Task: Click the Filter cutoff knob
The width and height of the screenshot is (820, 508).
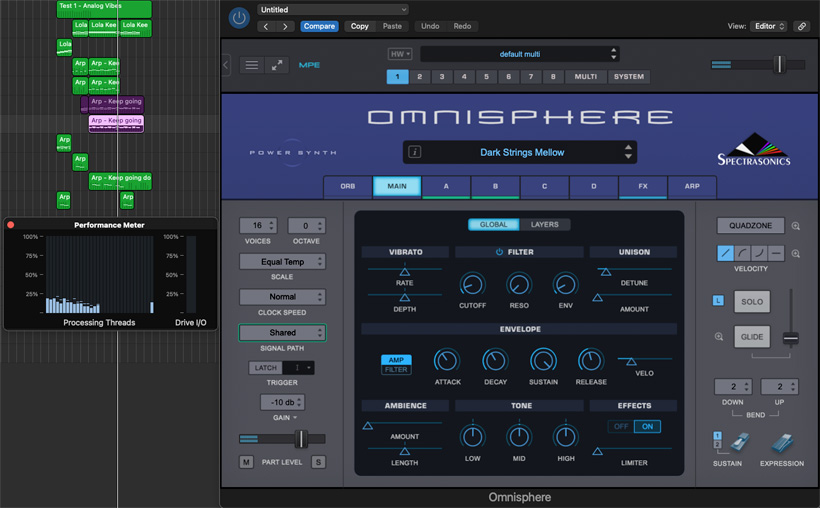Action: point(472,285)
